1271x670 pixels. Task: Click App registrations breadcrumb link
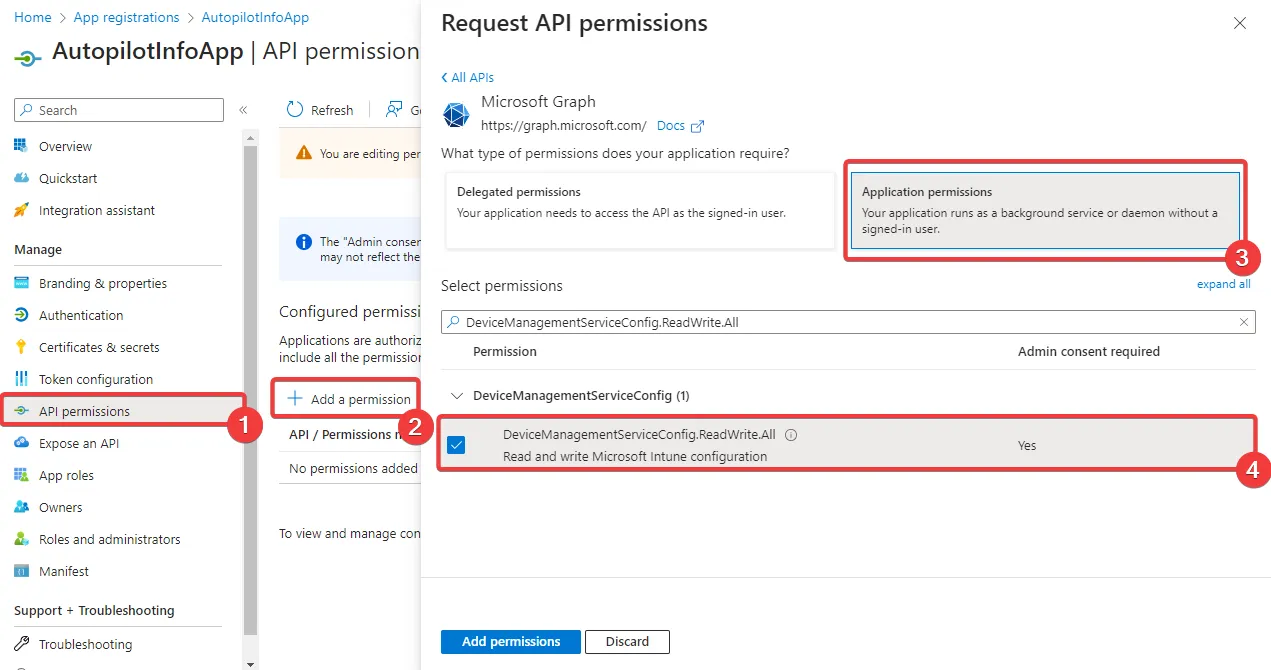pyautogui.click(x=126, y=17)
